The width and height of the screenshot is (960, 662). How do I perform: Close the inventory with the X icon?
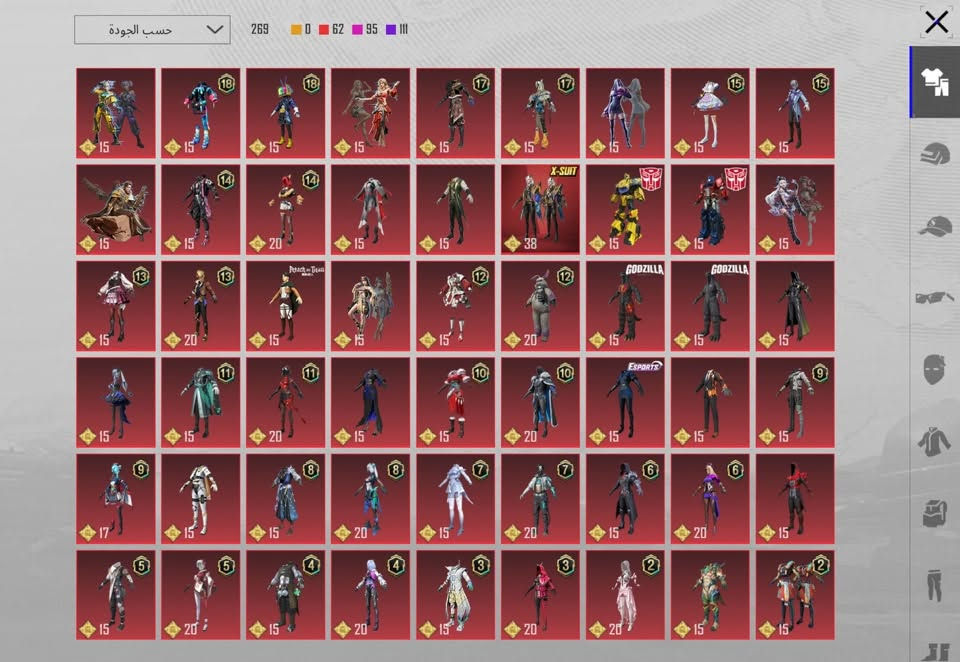936,23
